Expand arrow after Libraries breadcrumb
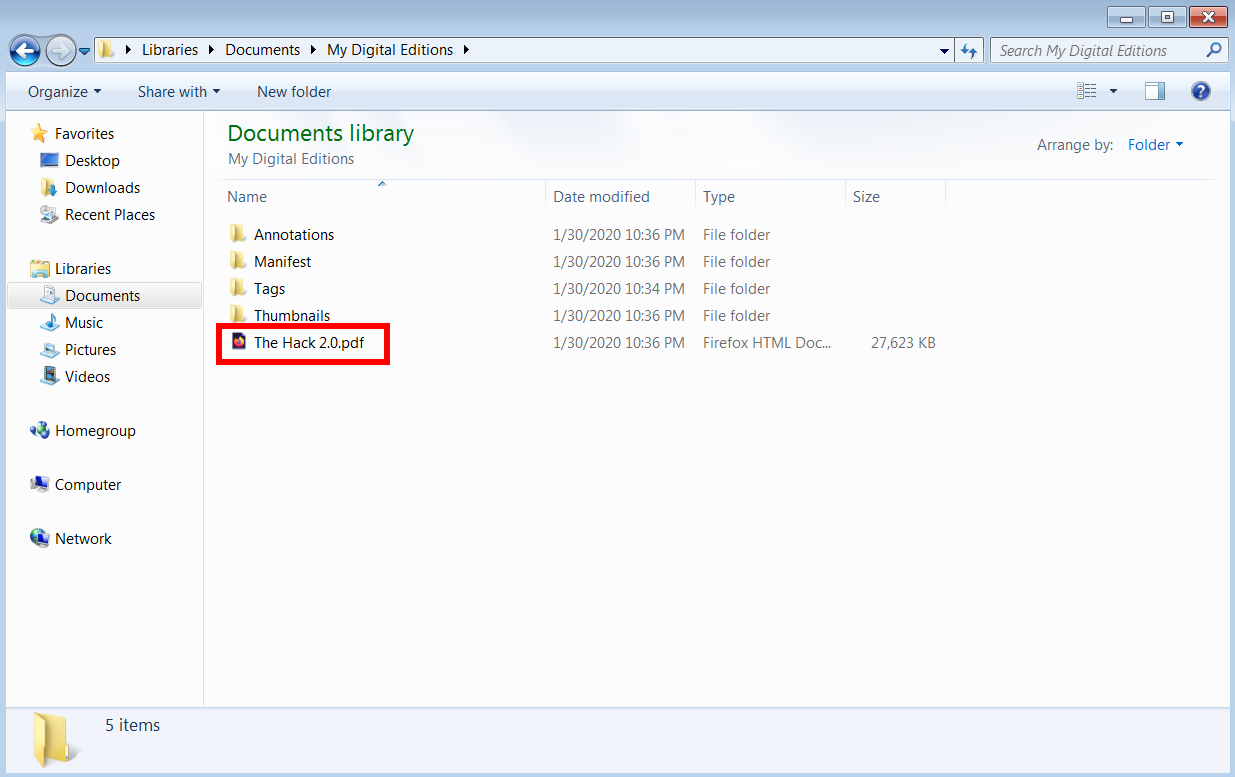Viewport: 1235px width, 777px height. coord(211,50)
